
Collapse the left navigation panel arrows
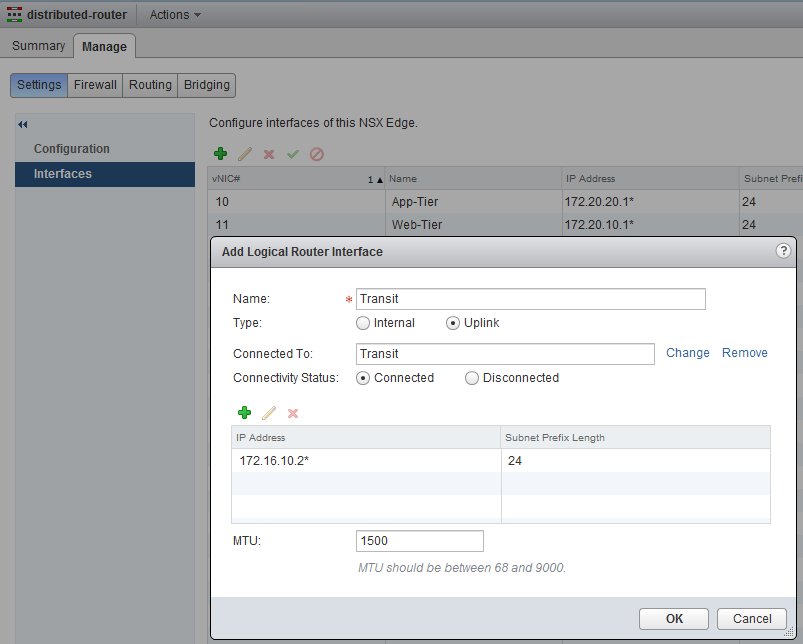pyautogui.click(x=23, y=125)
